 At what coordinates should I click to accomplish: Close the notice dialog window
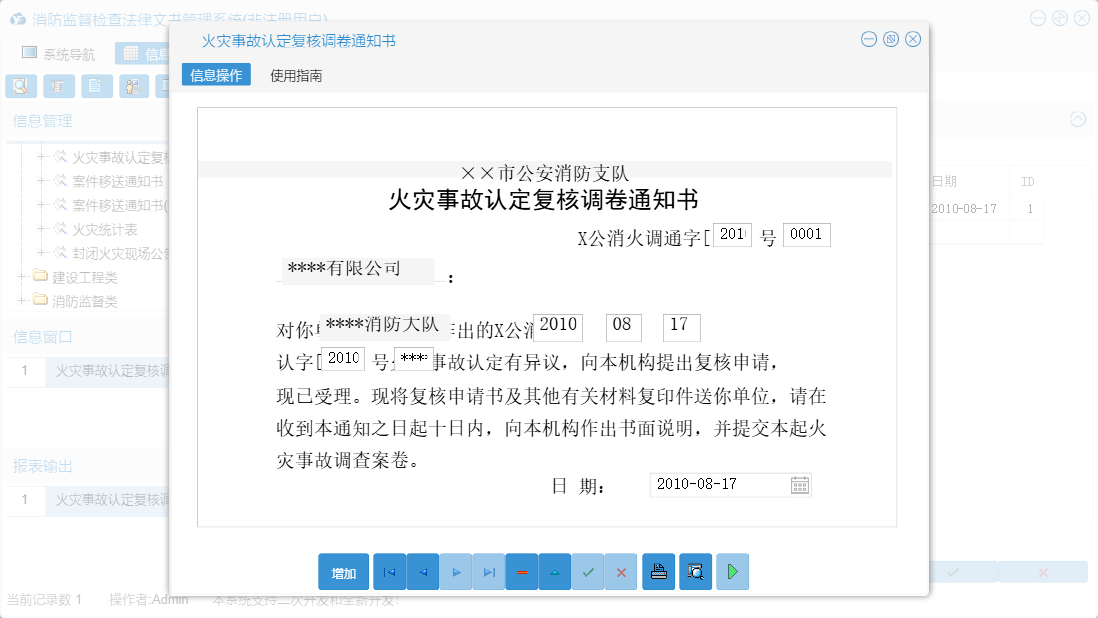click(913, 39)
